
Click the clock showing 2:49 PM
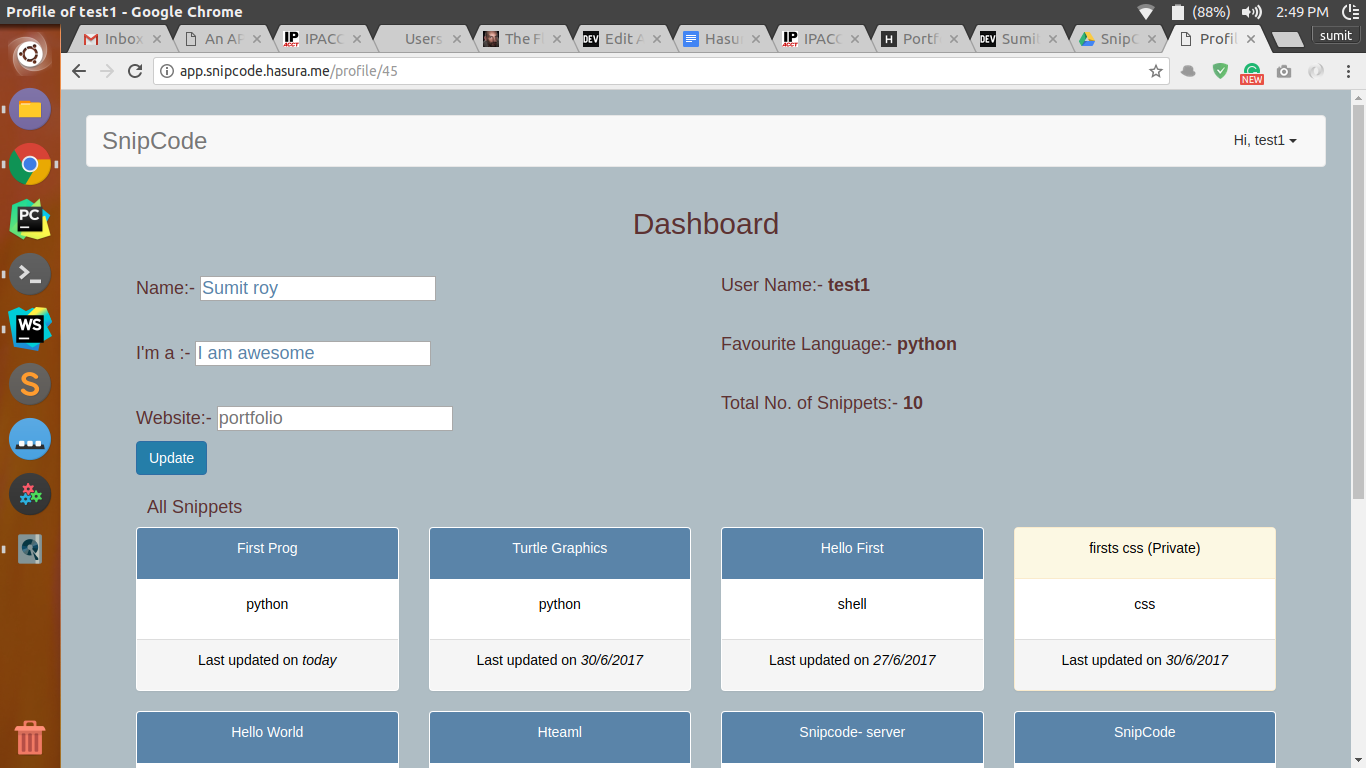1302,12
